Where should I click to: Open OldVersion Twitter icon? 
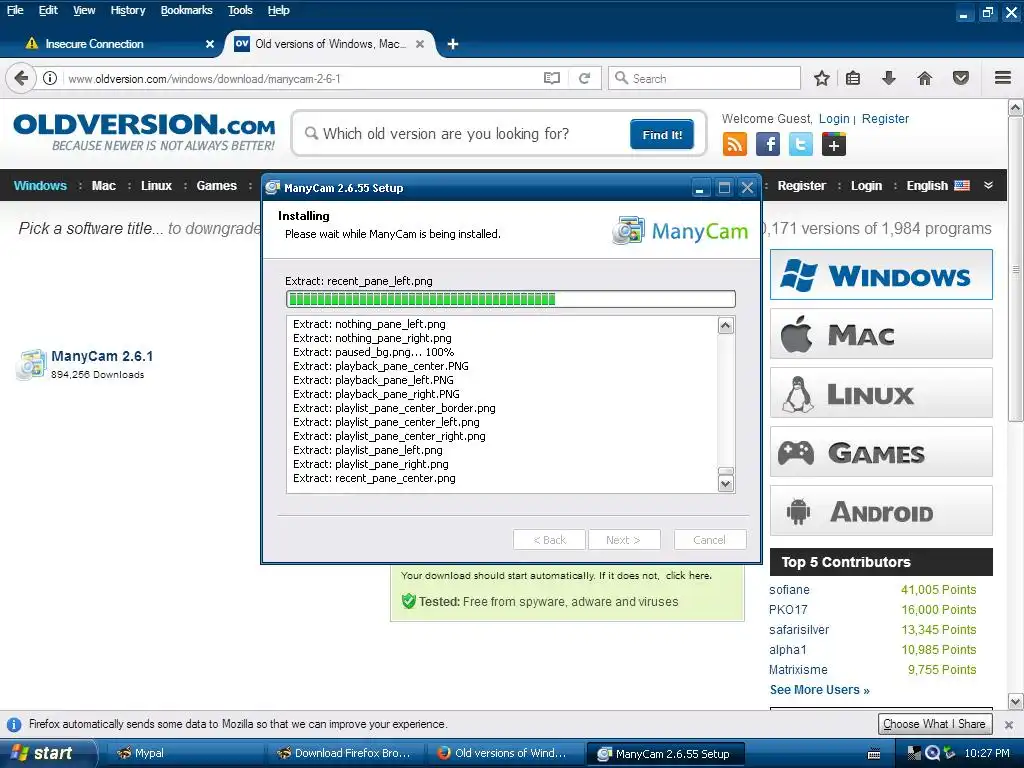coord(801,144)
